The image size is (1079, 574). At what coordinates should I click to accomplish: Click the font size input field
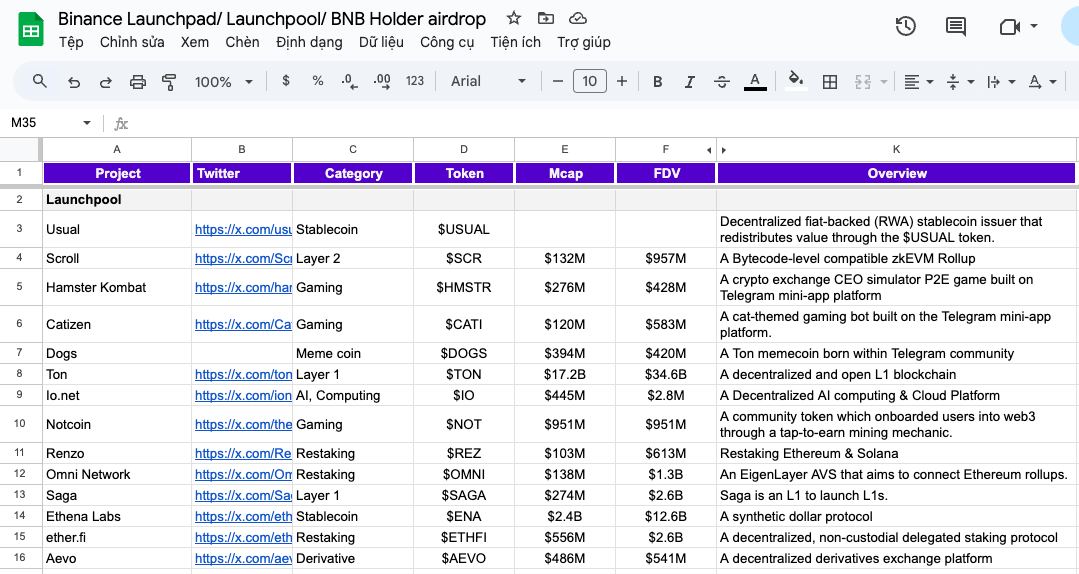point(590,81)
